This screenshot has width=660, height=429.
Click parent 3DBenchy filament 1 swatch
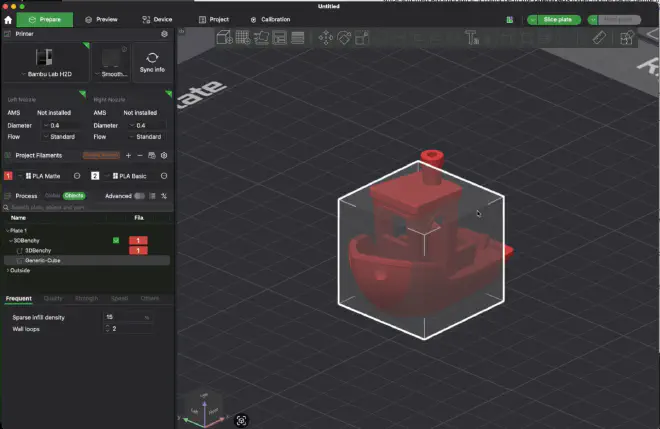pyautogui.click(x=138, y=240)
